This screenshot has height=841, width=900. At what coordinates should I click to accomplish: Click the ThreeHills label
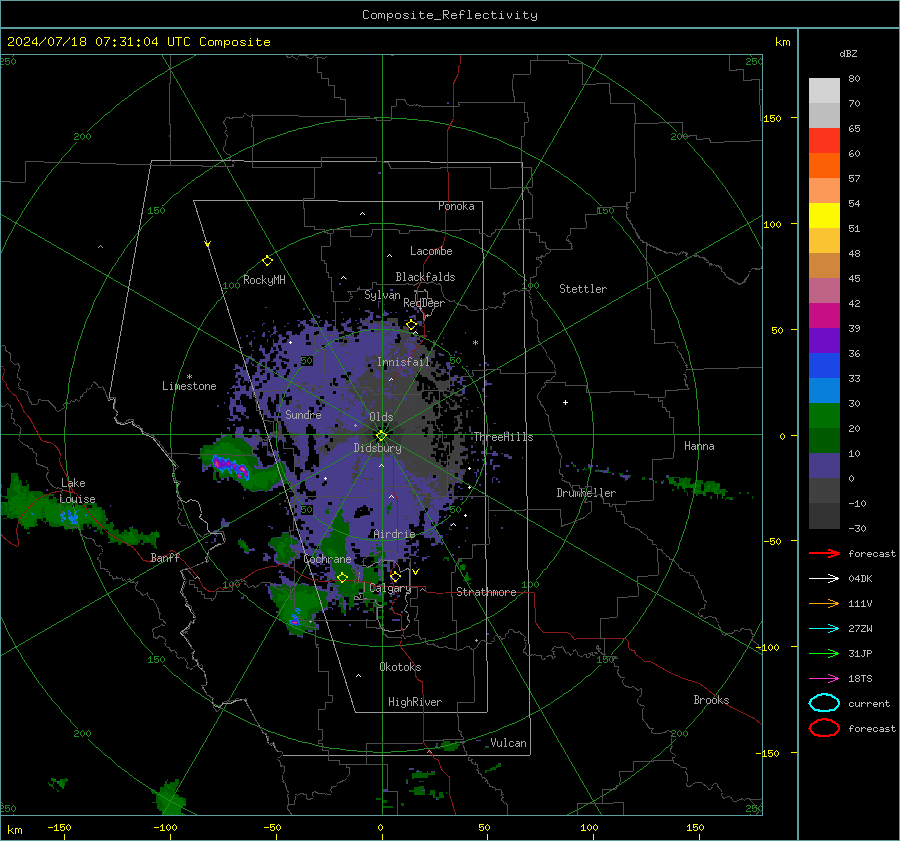(503, 437)
